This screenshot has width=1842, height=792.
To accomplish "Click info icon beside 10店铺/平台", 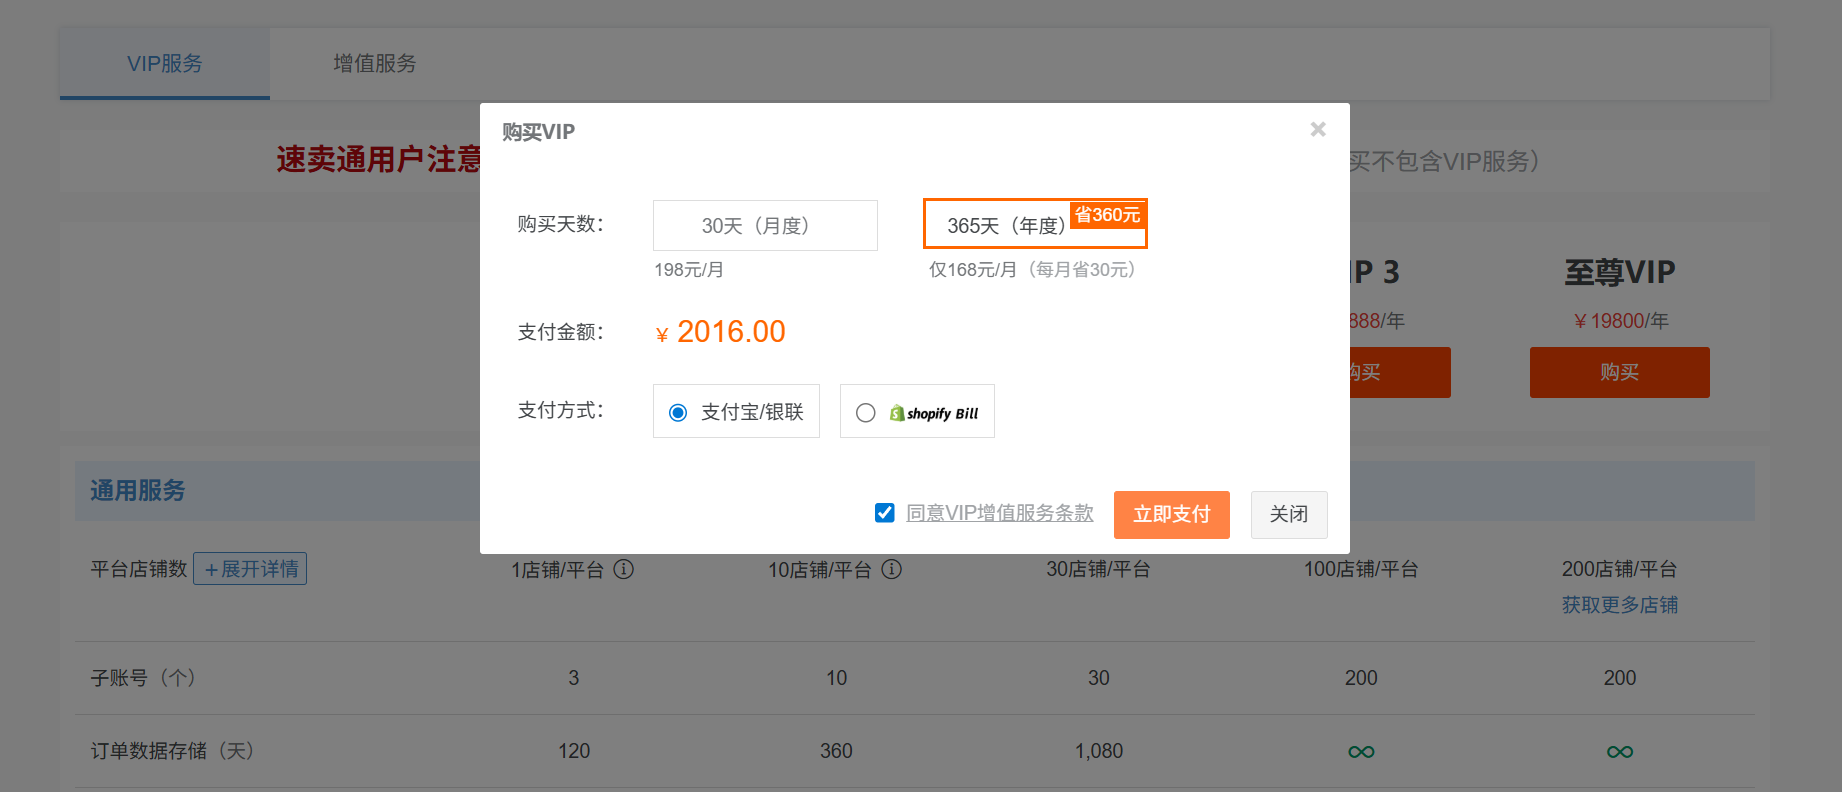I will (x=891, y=569).
